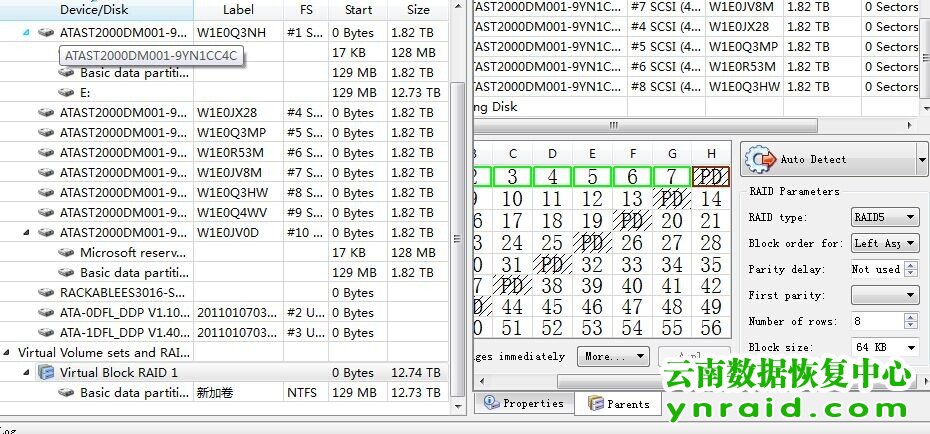Click the More... button
The width and height of the screenshot is (930, 434).
(x=612, y=357)
